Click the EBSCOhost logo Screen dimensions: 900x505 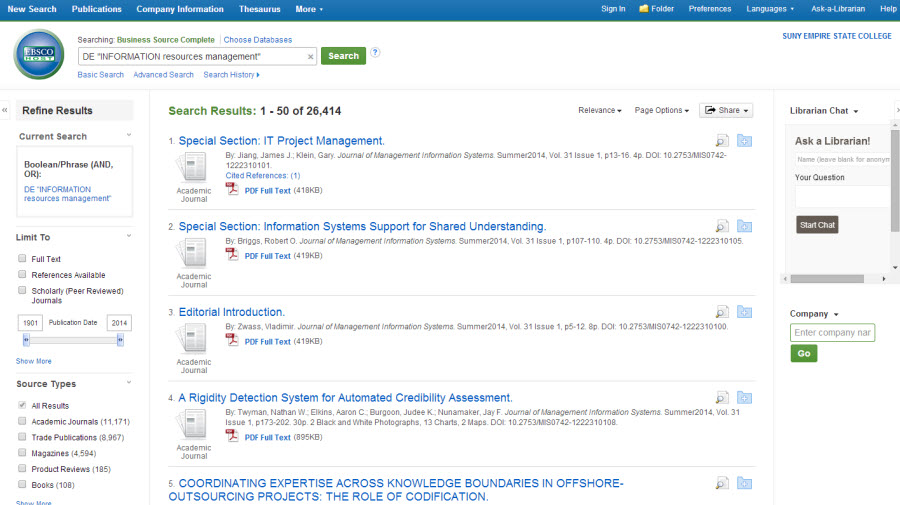tap(38, 55)
